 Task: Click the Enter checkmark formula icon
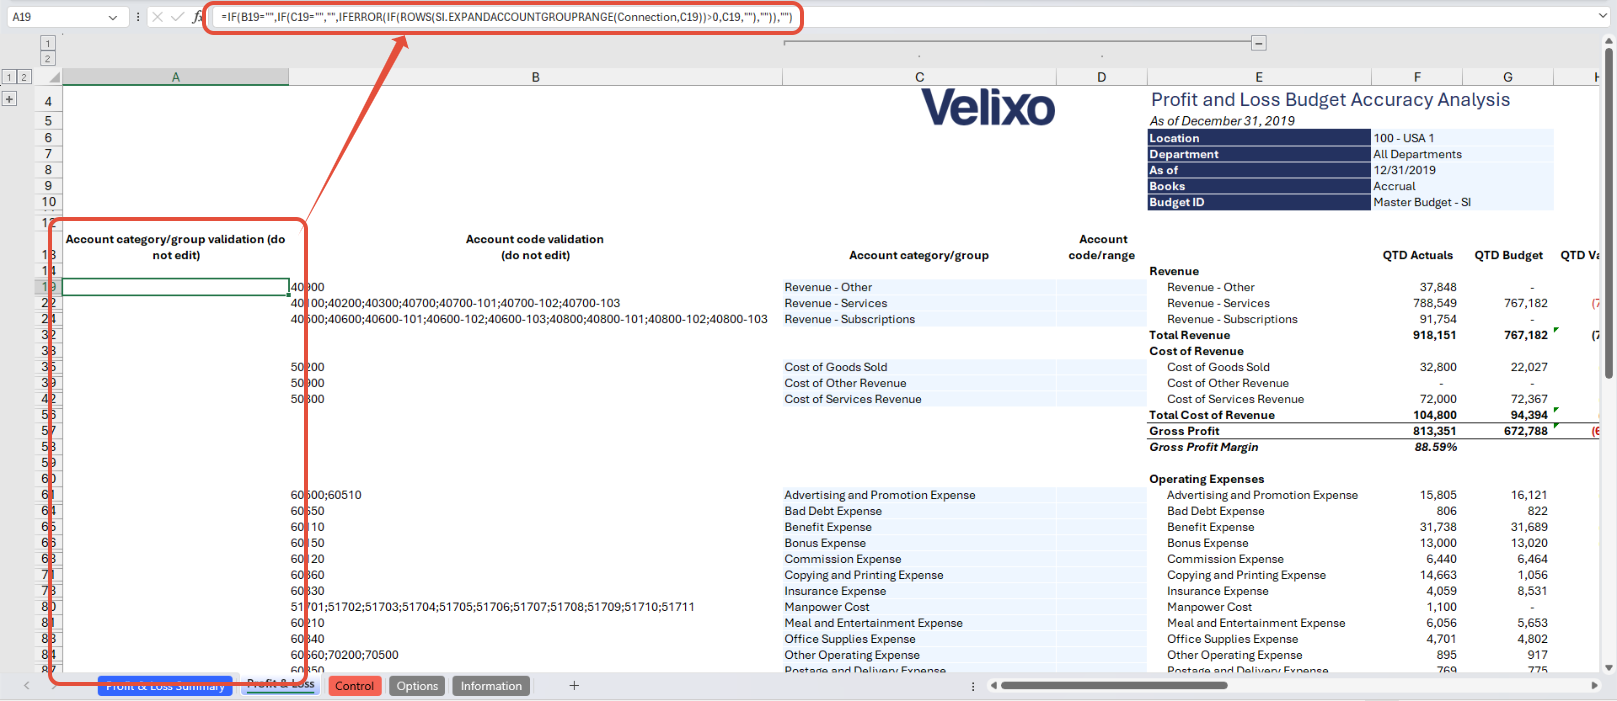click(177, 17)
